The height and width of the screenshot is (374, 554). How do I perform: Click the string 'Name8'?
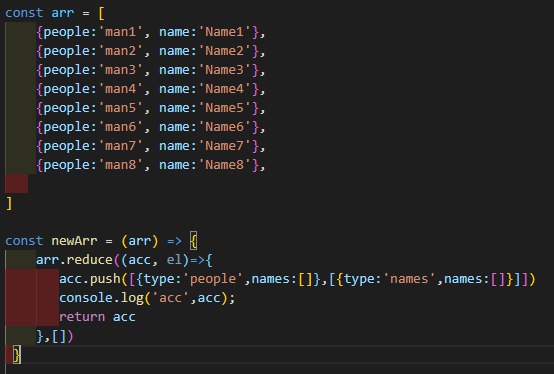[x=224, y=165]
